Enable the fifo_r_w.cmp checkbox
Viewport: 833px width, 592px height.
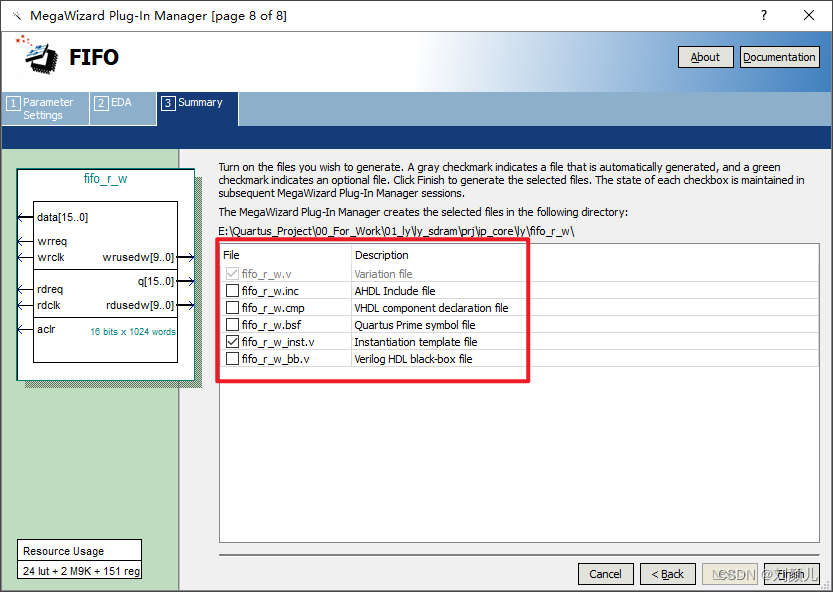click(x=232, y=308)
